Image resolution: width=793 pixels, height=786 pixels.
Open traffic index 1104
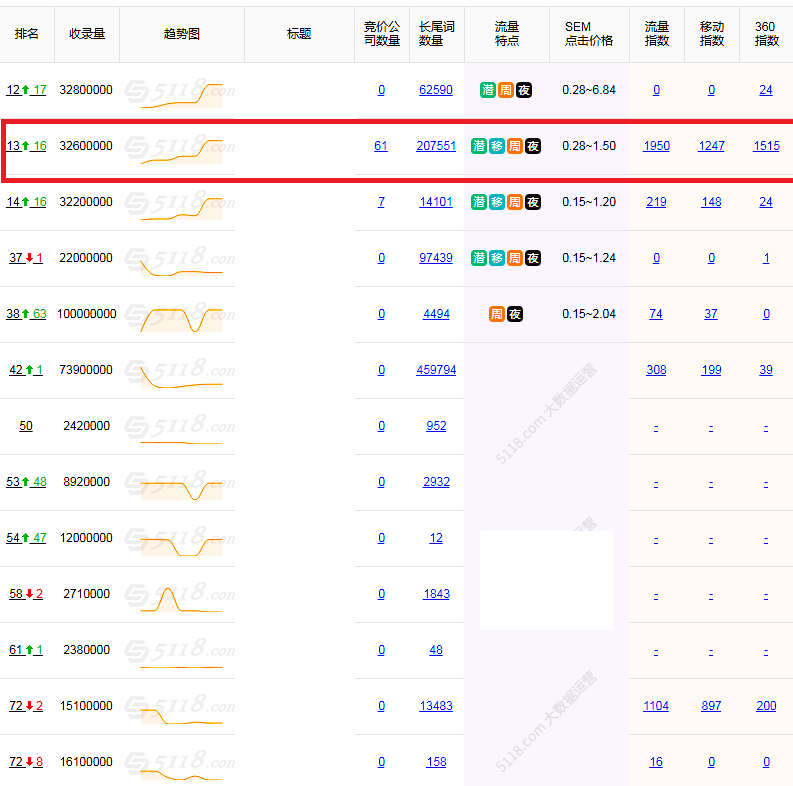(x=656, y=706)
